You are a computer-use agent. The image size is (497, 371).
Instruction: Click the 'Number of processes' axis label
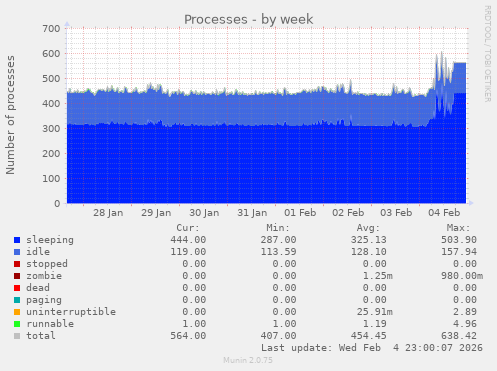point(11,115)
